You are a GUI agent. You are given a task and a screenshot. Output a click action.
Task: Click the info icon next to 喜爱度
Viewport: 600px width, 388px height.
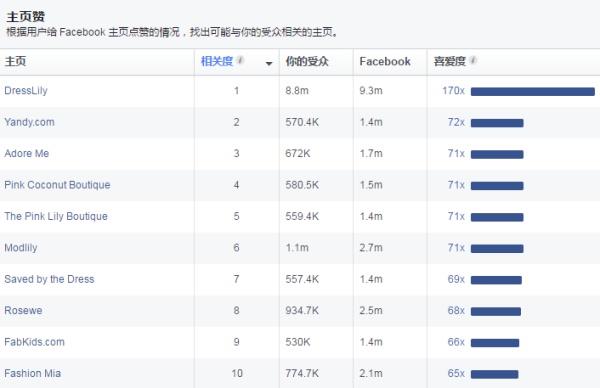(473, 60)
